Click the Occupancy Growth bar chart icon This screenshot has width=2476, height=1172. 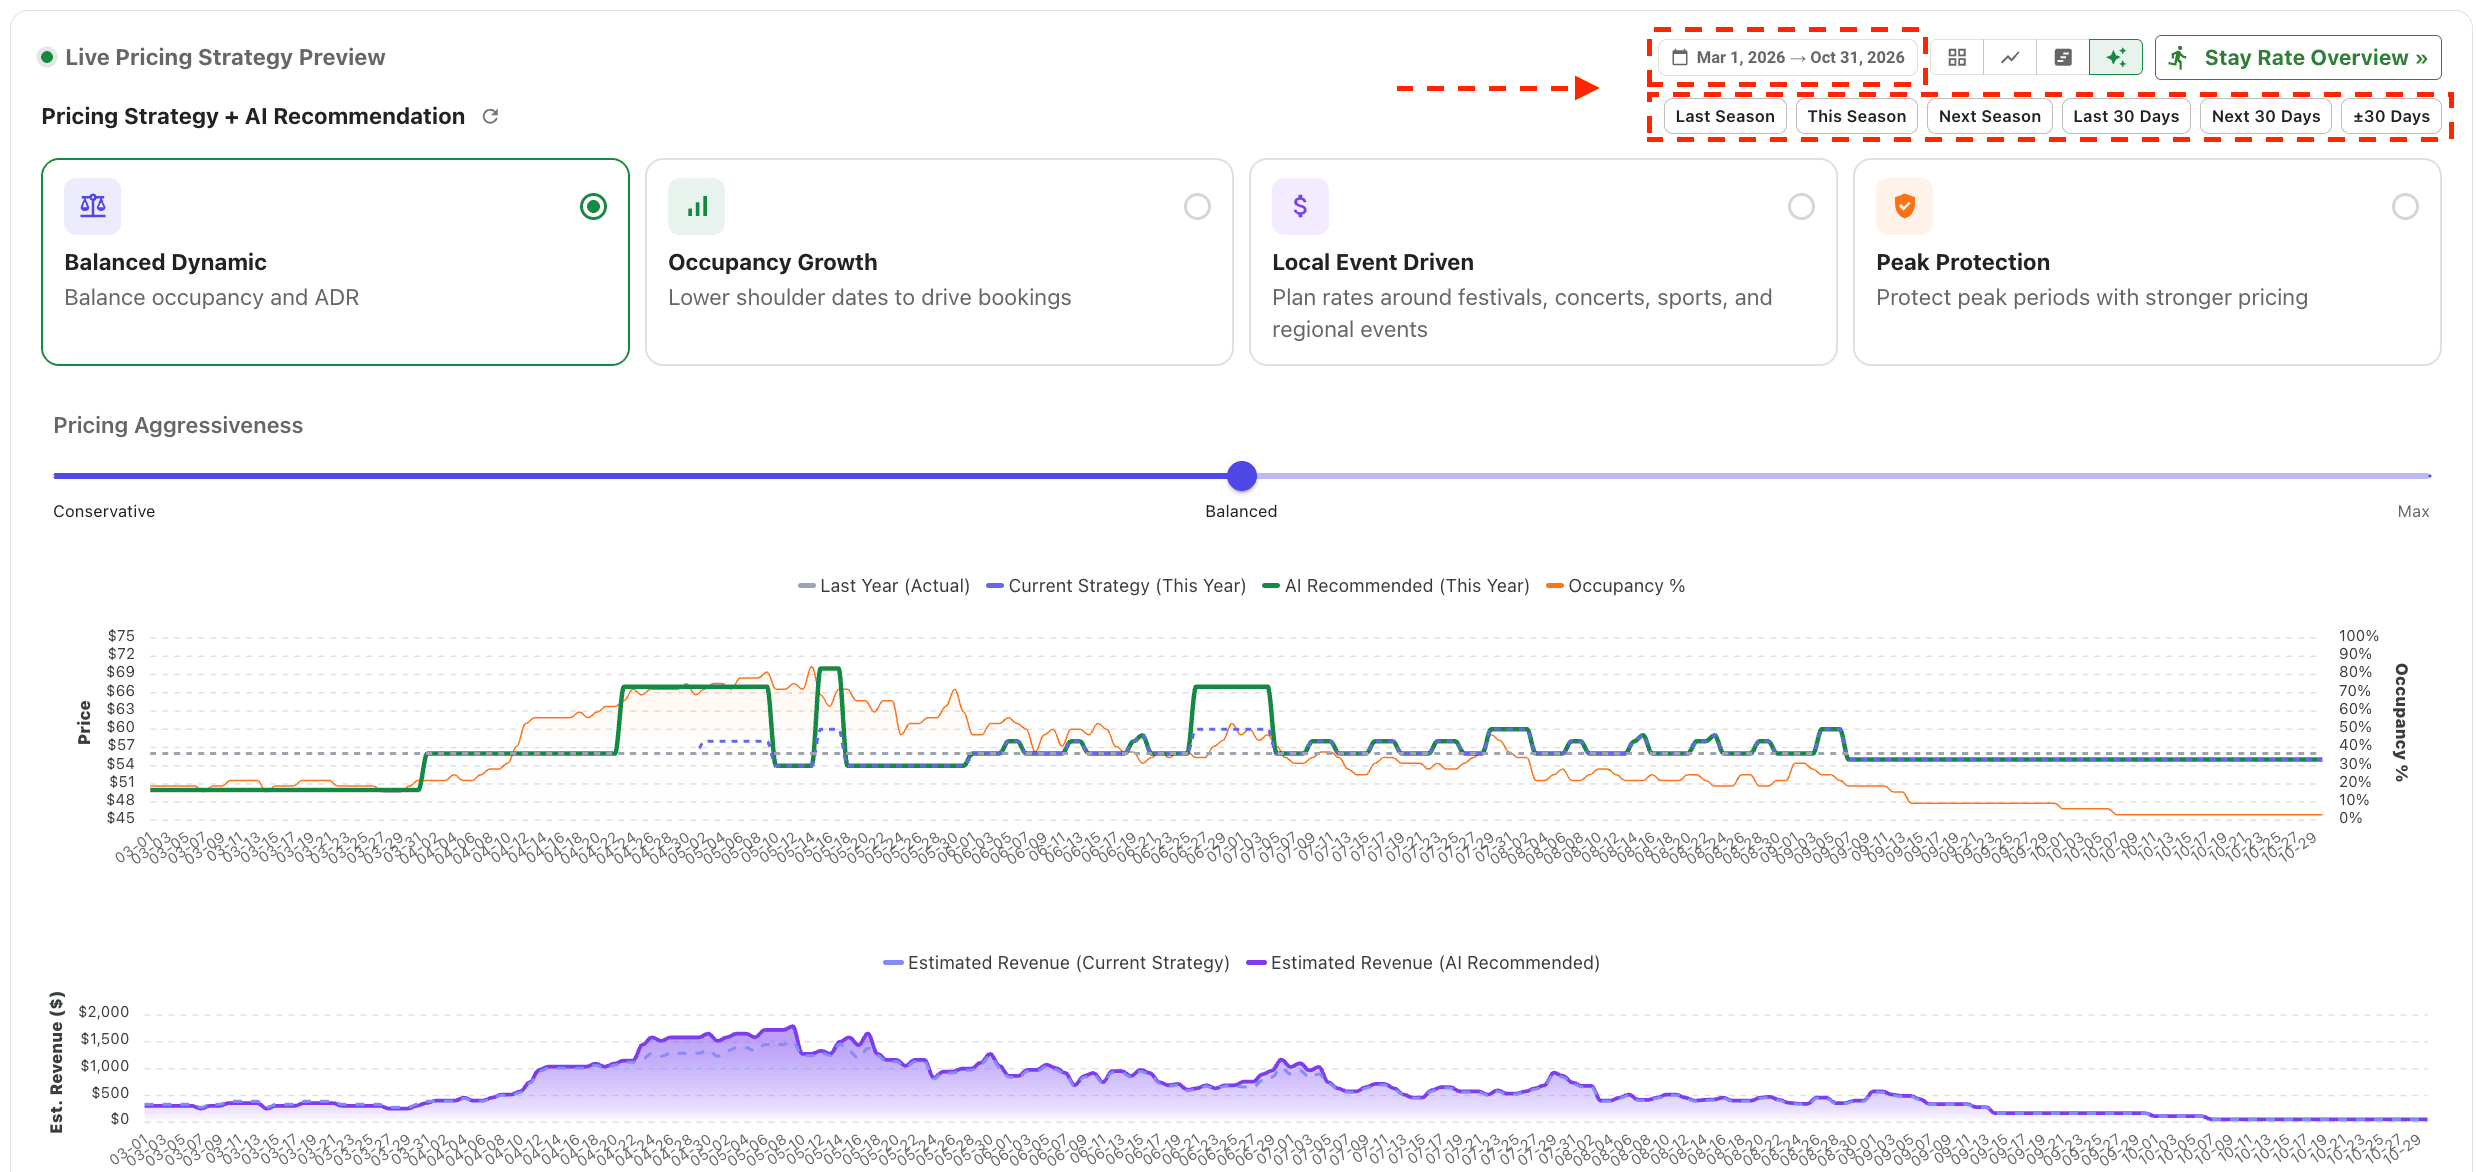click(697, 206)
